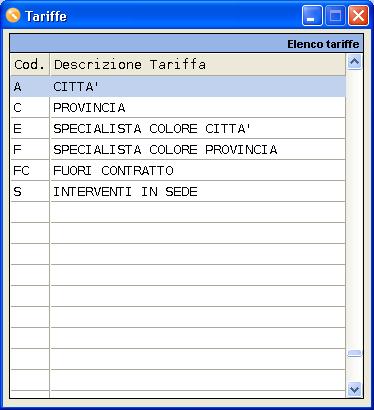Click the Elenco tariffe header bar
374x410 pixels.
coord(186,44)
